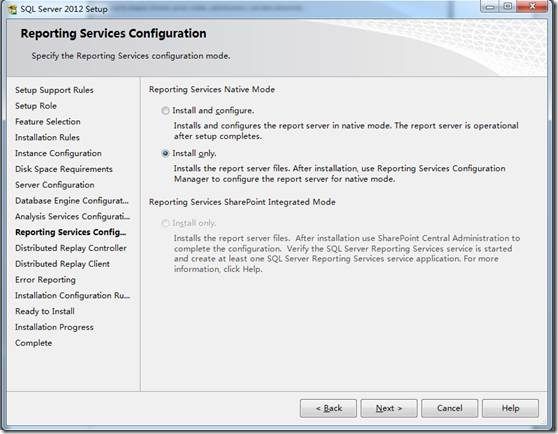Screen dimensions: 558x434
Task: Click the Setup Role step
Action: pos(36,106)
